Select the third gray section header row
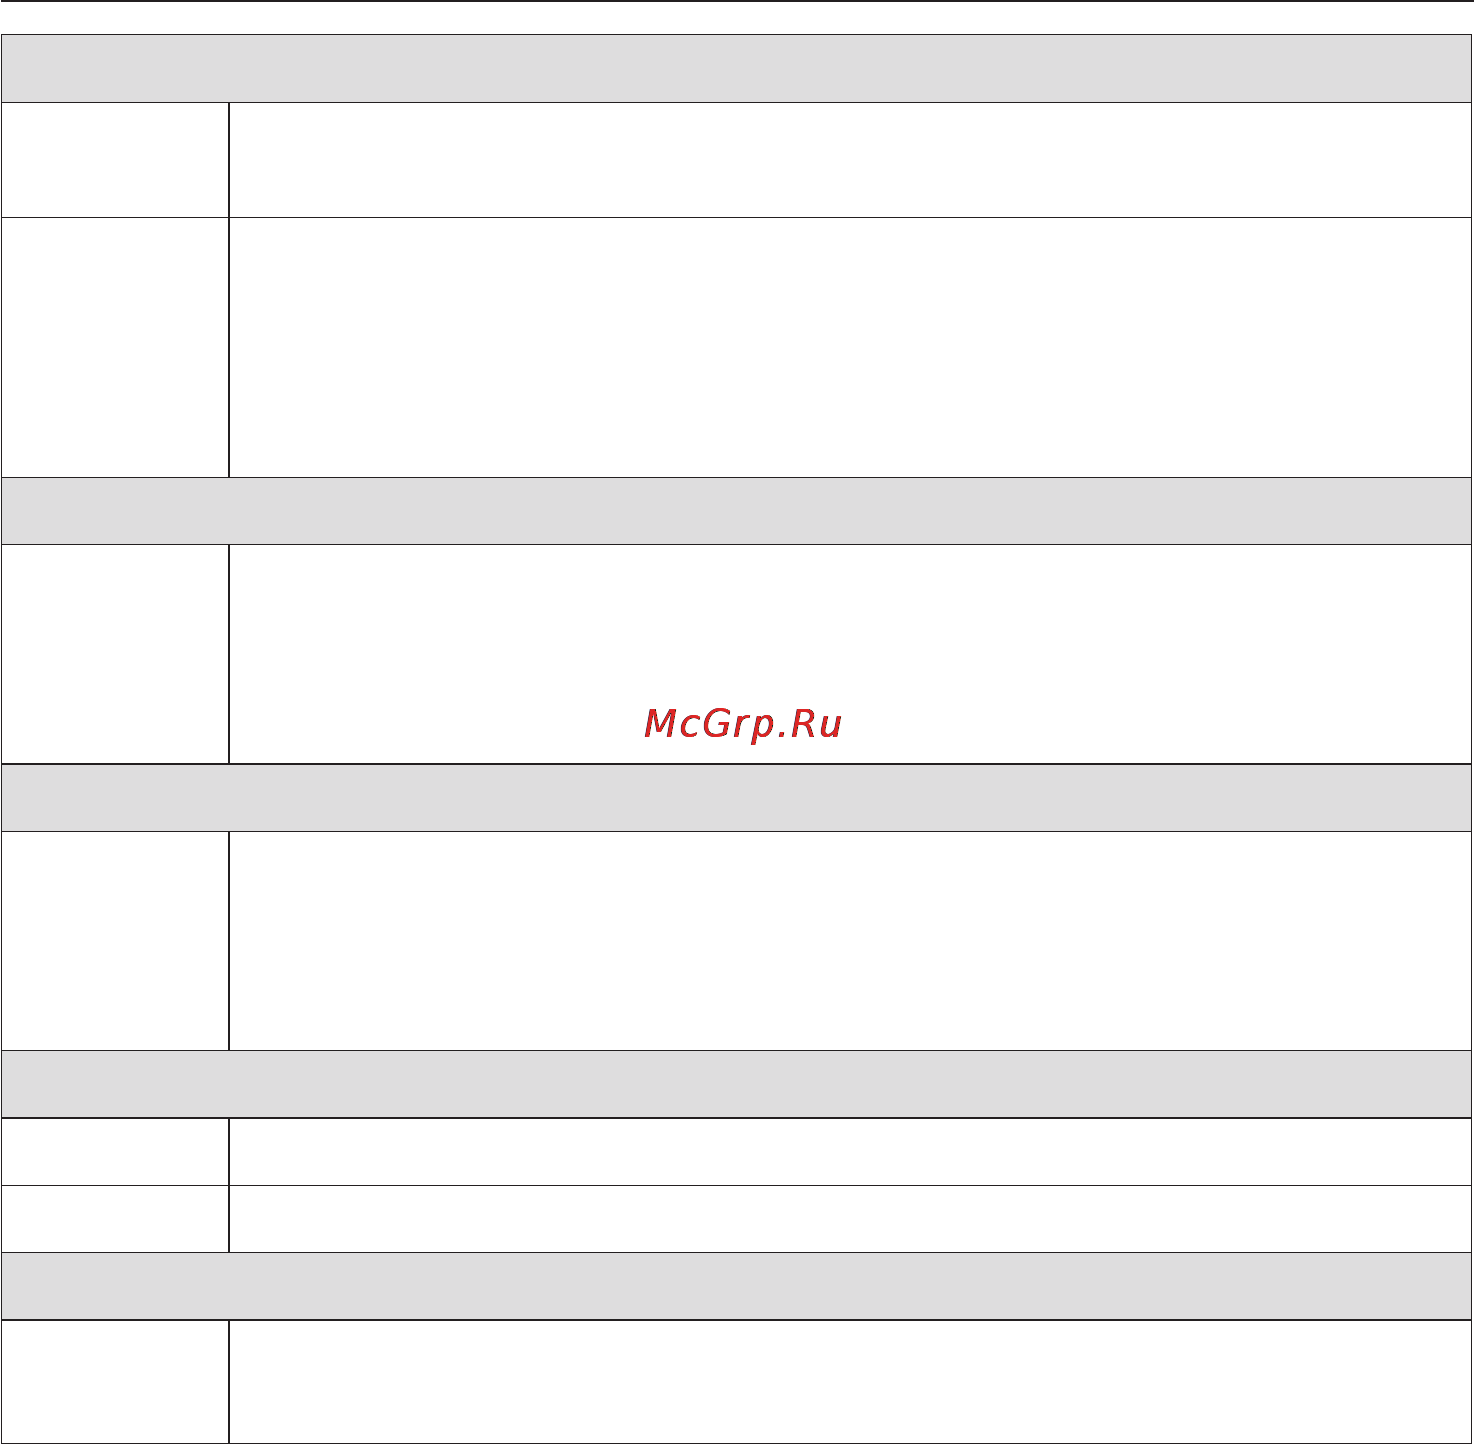 [736, 798]
